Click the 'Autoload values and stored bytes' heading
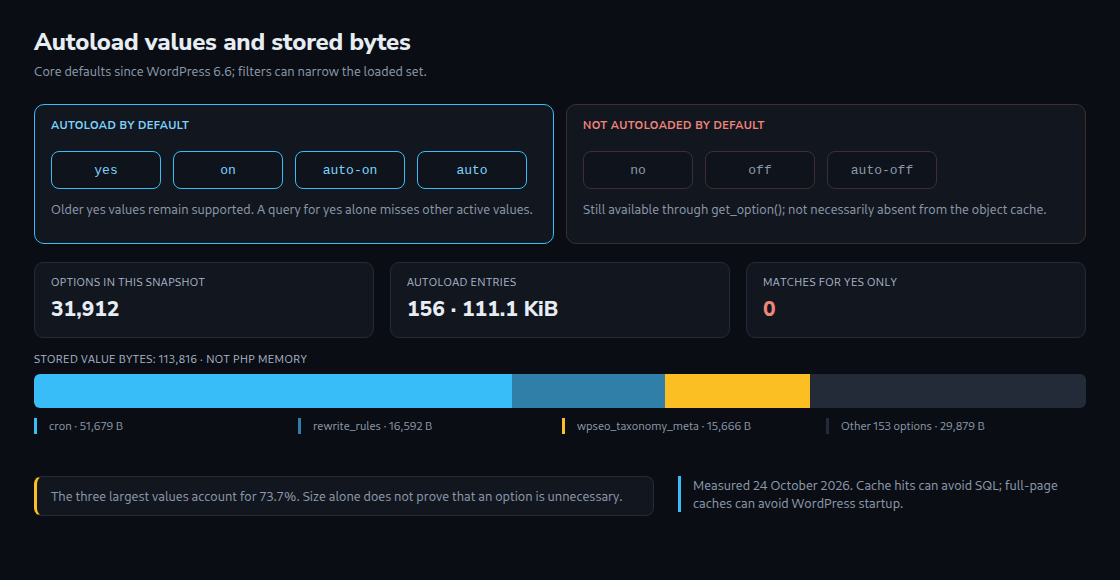The height and width of the screenshot is (580, 1120). pyautogui.click(x=222, y=42)
